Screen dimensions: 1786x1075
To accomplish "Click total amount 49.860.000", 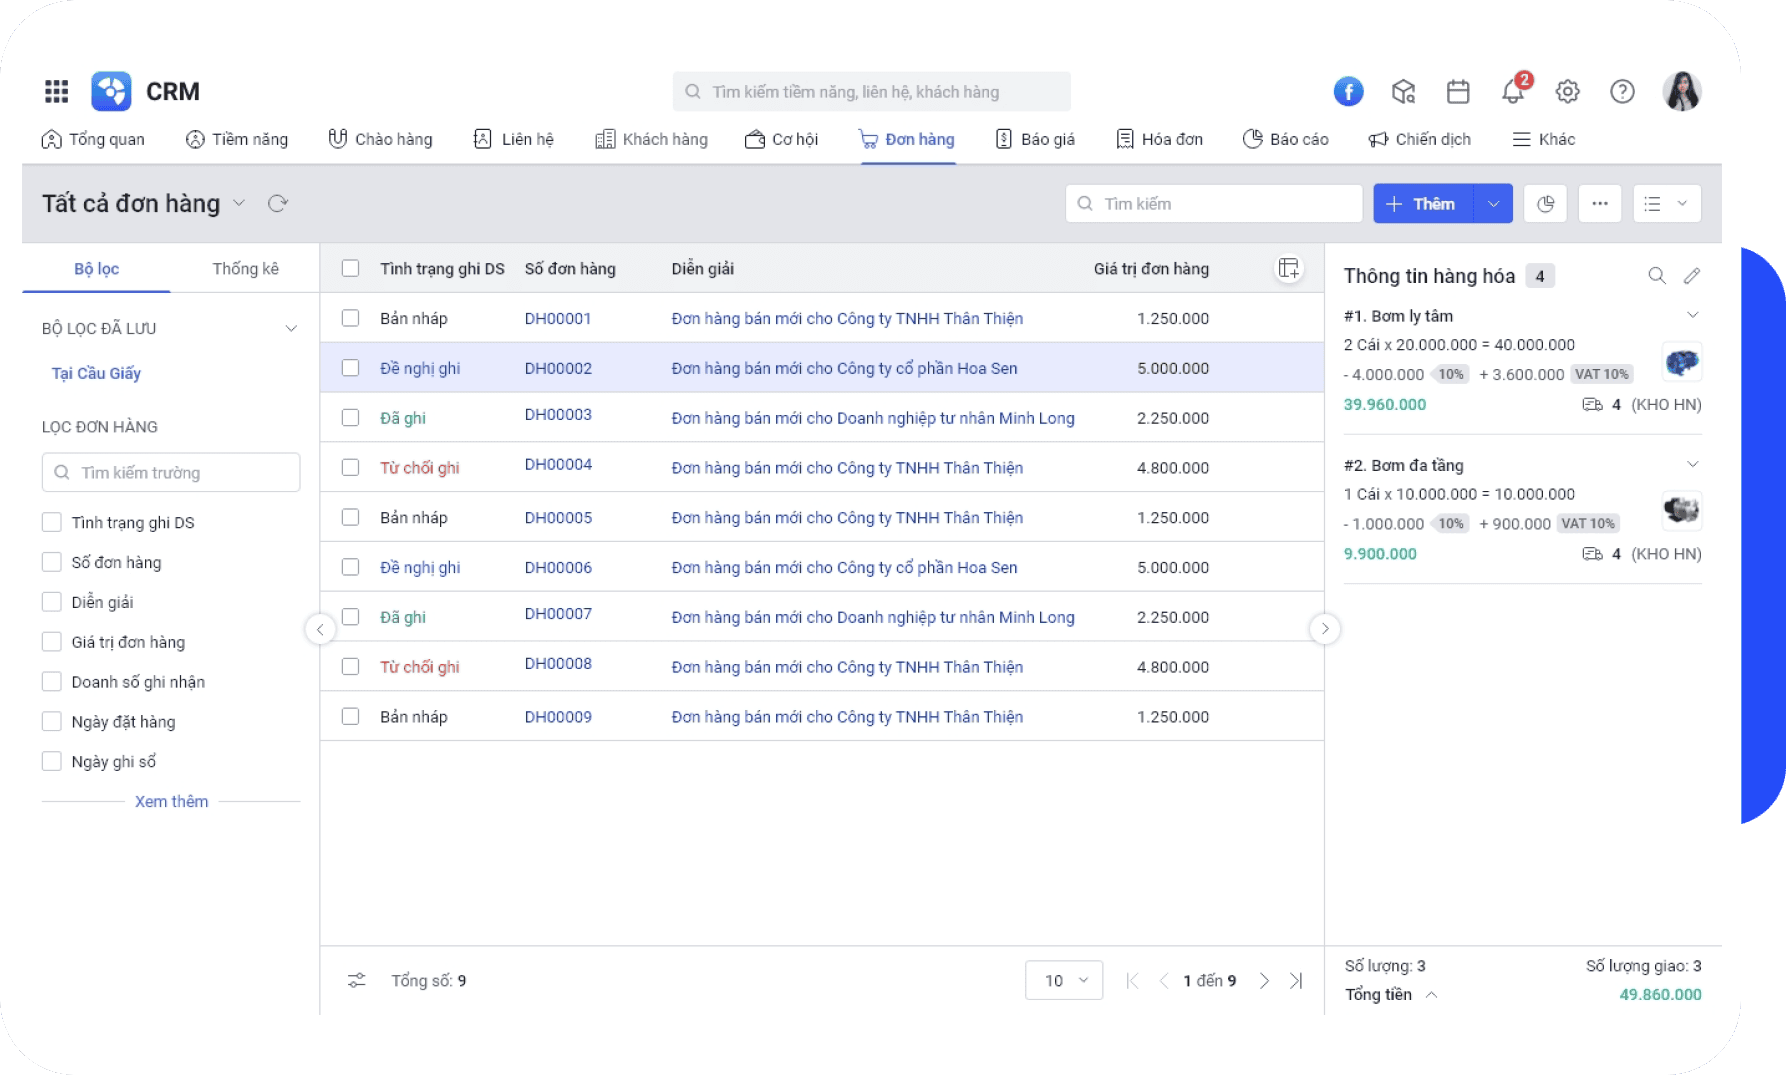I will point(1660,995).
